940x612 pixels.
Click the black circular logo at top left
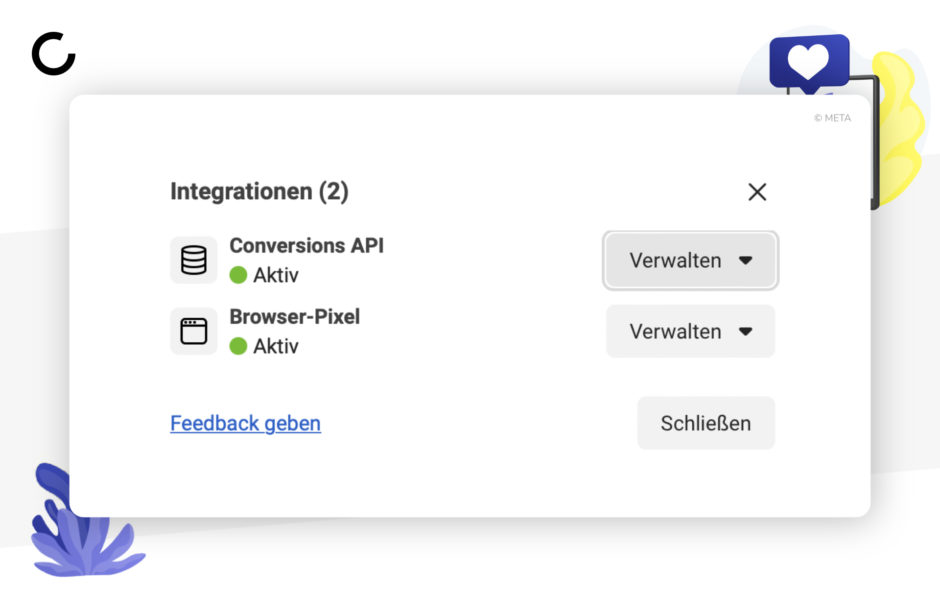click(53, 53)
